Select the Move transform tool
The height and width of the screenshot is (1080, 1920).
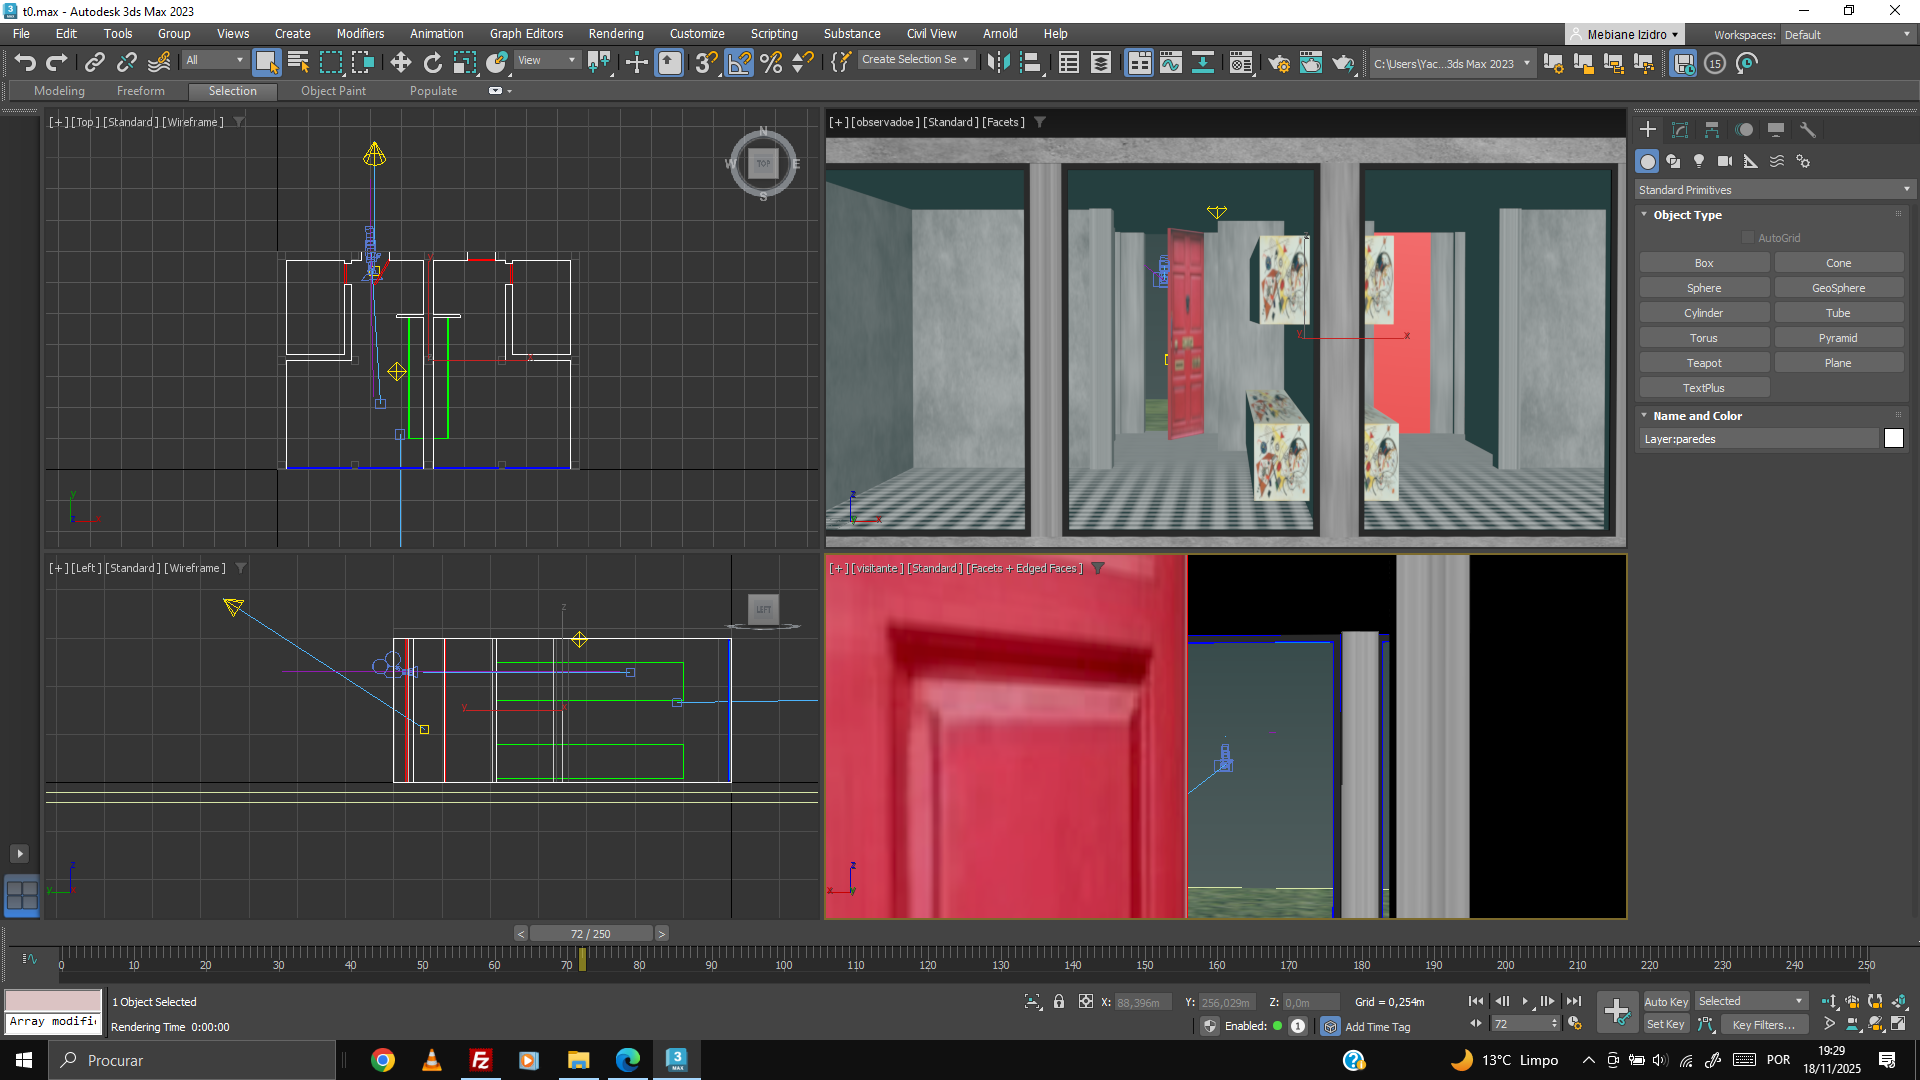(x=400, y=63)
